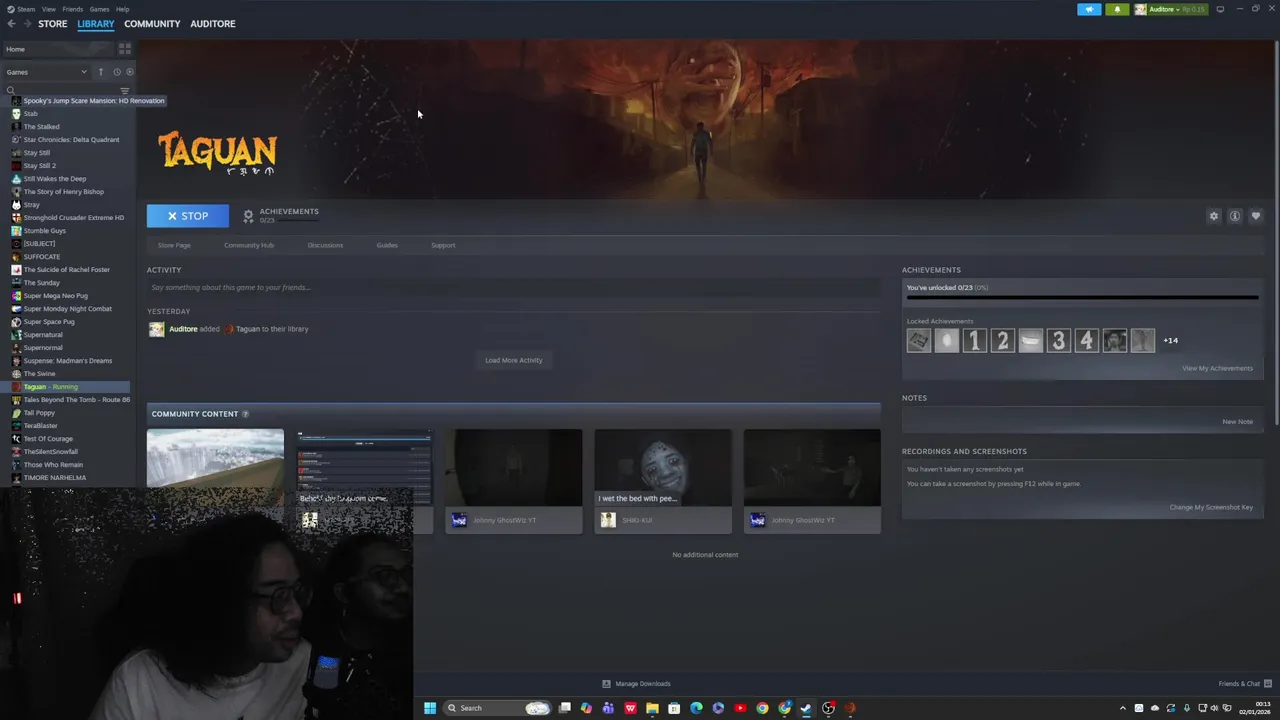Open the Support link
This screenshot has height=720, width=1280.
click(x=443, y=245)
